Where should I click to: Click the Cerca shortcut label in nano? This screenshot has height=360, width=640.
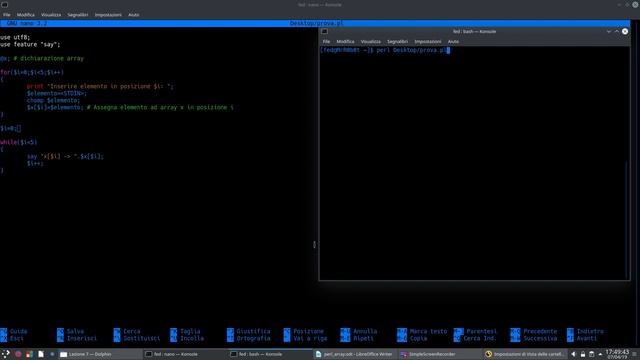click(x=132, y=331)
